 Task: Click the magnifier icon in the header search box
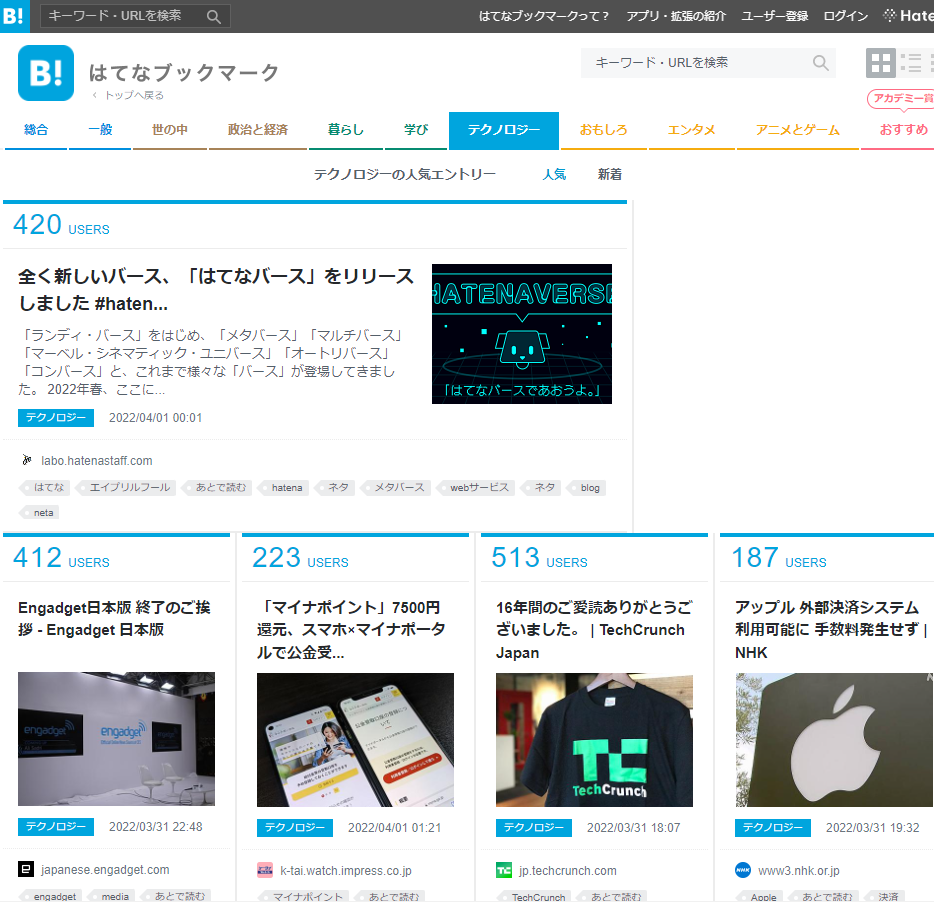pos(820,63)
